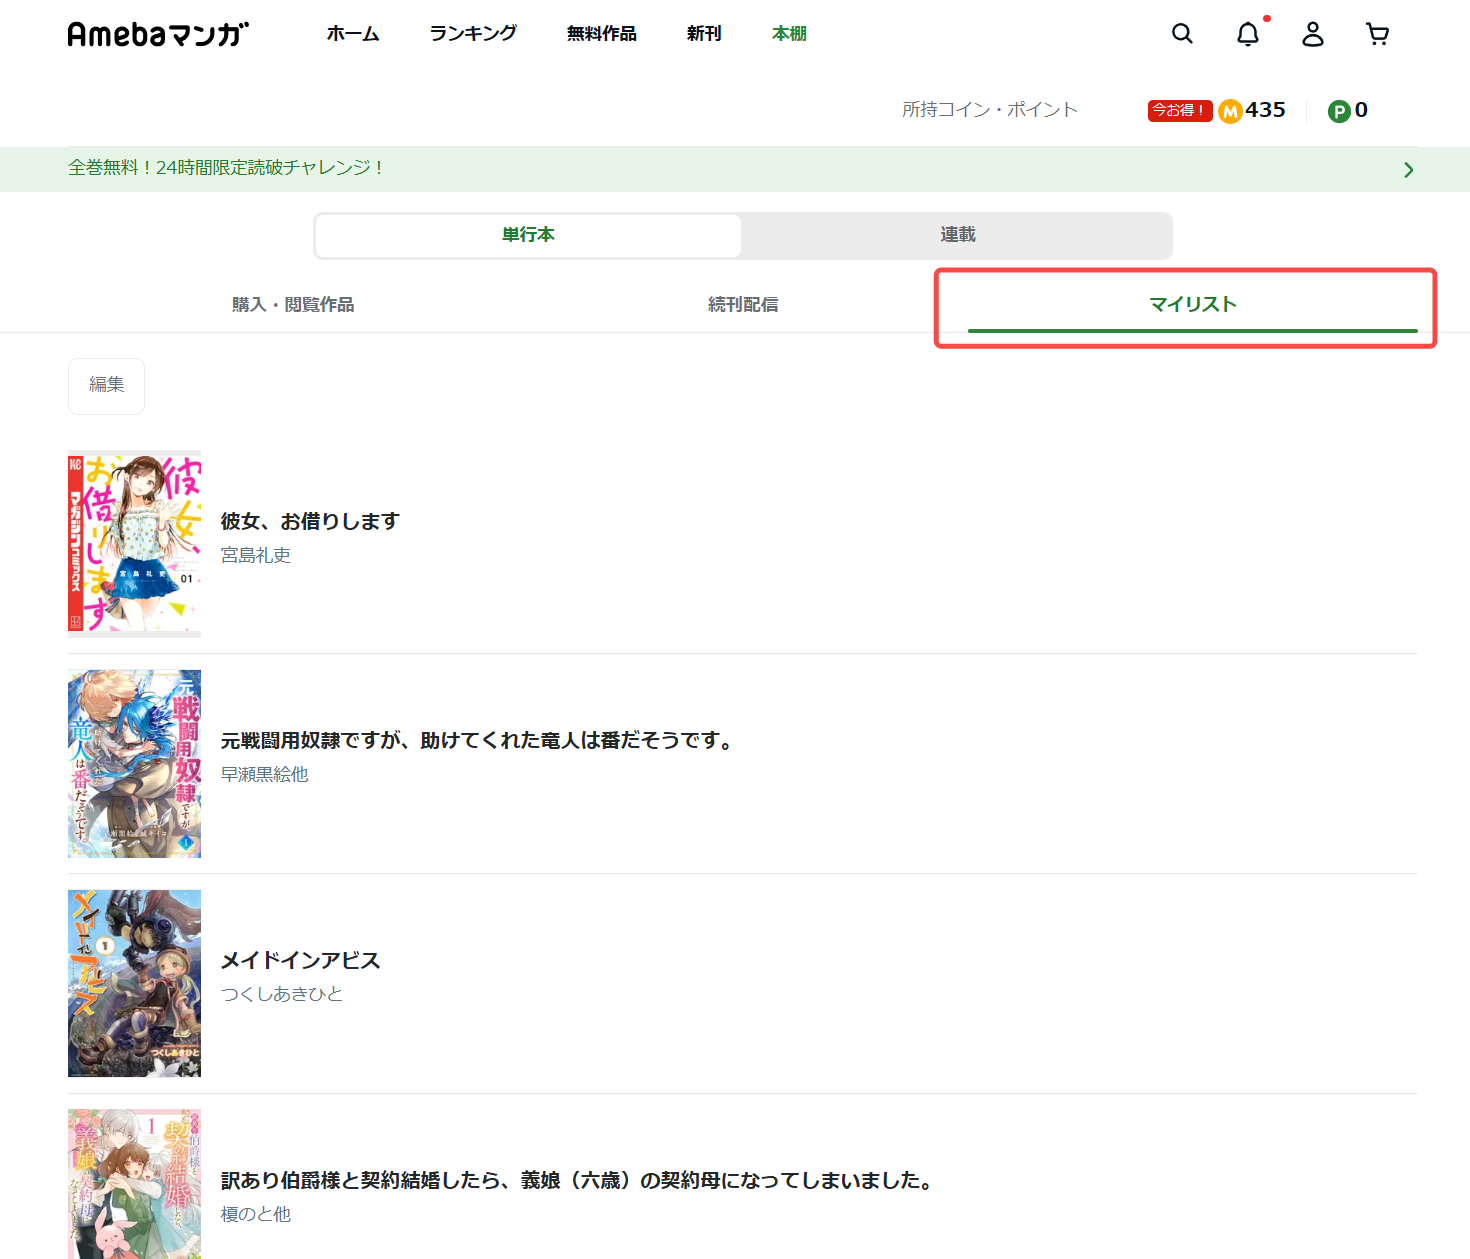Click the title 彼女、お借りします
Viewport: 1470px width, 1259px height.
310,522
